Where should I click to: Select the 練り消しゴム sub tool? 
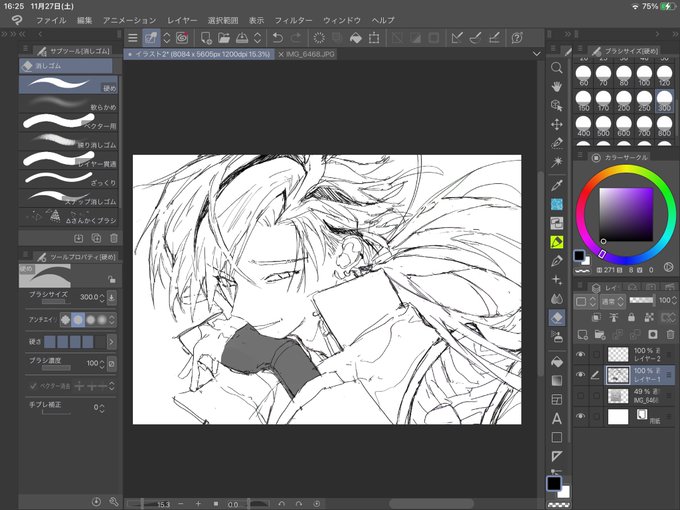69,141
